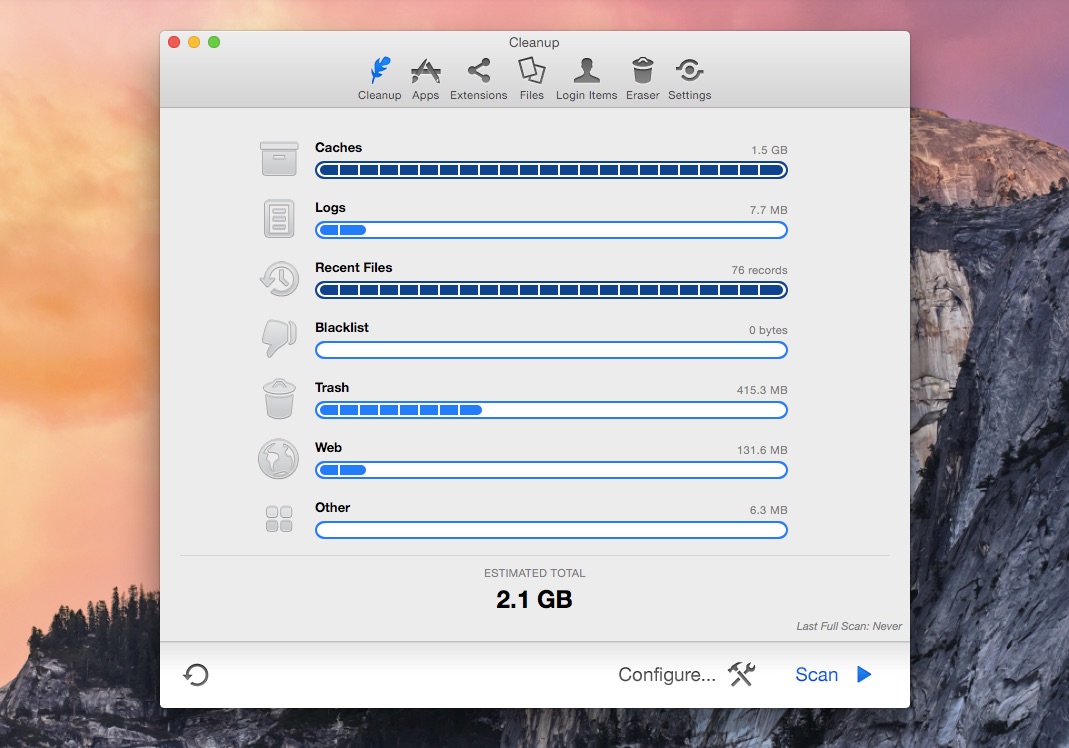
Task: Click the Other progress bar
Action: click(551, 530)
